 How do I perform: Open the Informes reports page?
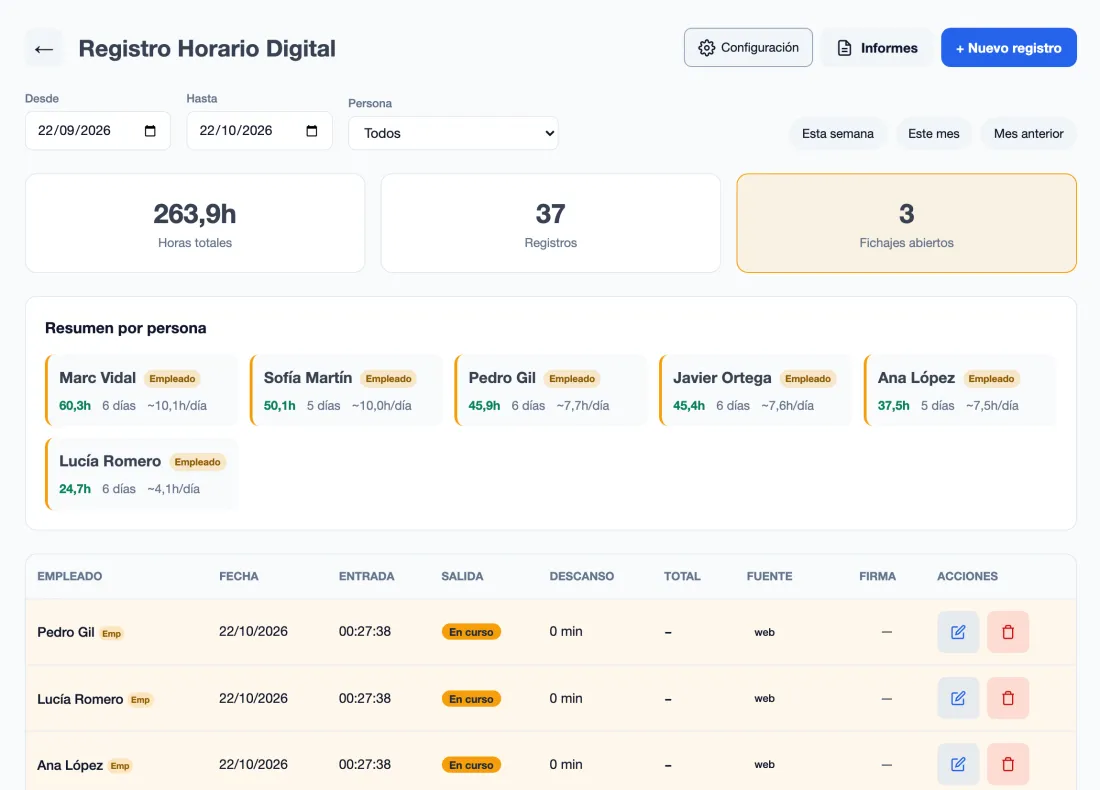877,48
